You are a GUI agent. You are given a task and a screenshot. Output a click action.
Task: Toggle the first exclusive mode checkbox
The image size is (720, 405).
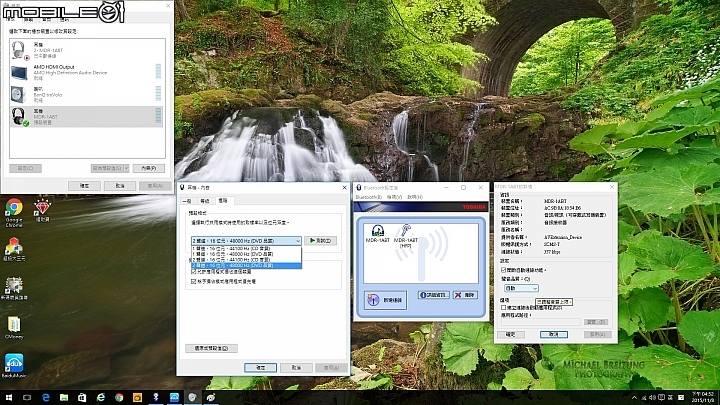(x=193, y=272)
